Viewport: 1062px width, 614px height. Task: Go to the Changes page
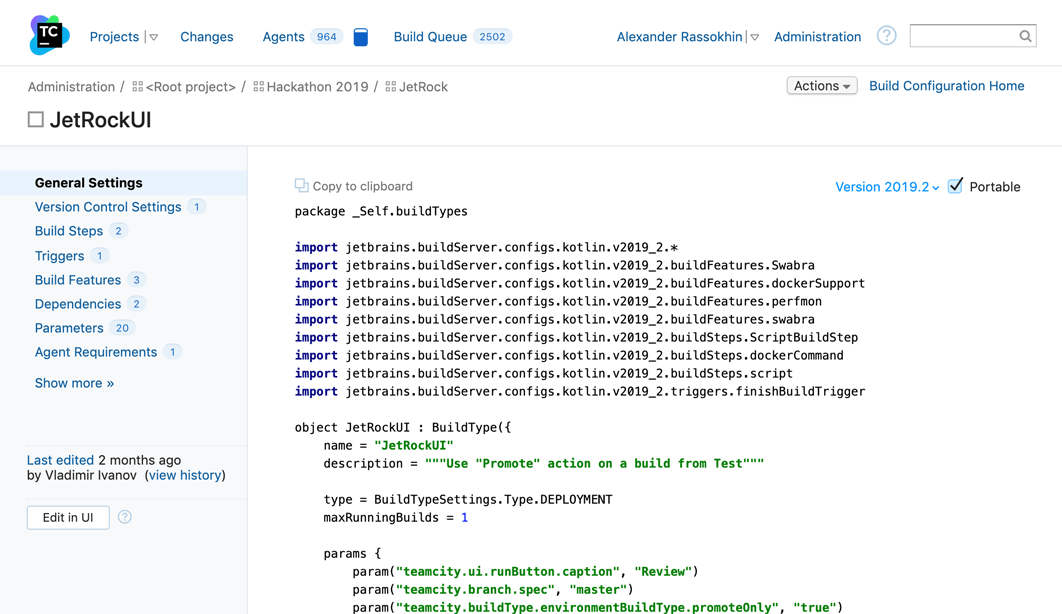click(x=206, y=37)
